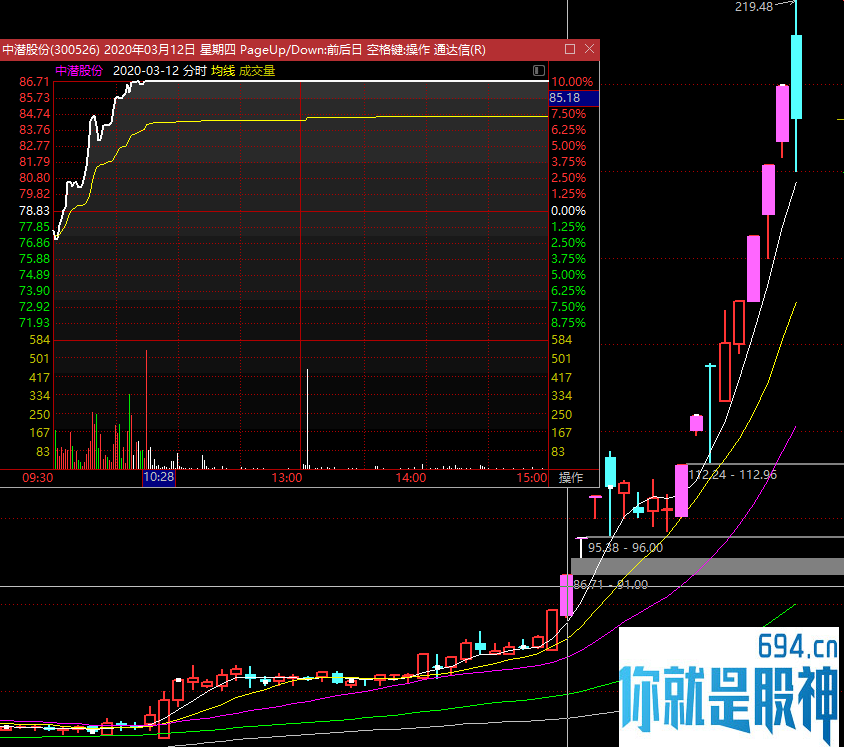844x747 pixels.
Task: Click the 84.74 price axis label
Action: click(x=34, y=114)
